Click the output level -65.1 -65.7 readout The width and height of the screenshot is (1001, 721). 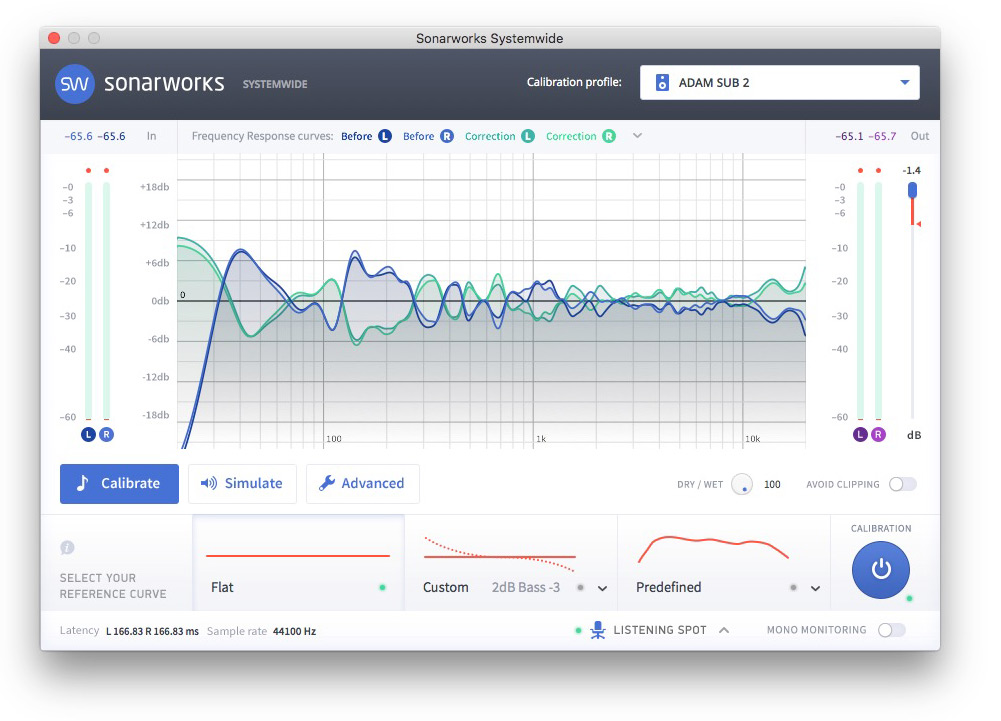pos(866,136)
